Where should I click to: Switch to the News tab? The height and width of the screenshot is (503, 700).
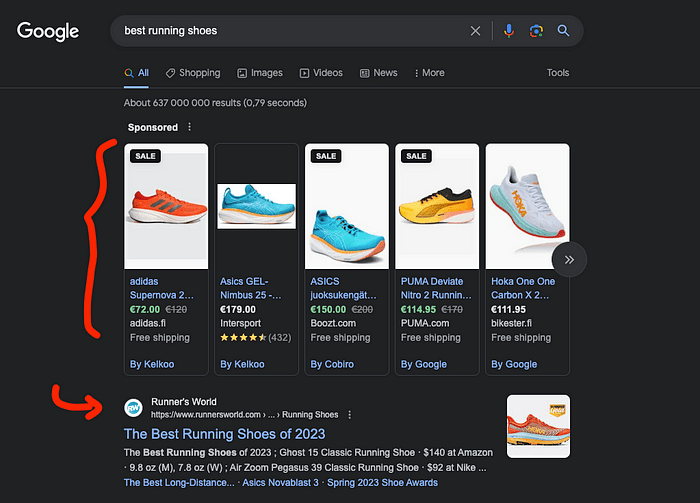click(379, 73)
